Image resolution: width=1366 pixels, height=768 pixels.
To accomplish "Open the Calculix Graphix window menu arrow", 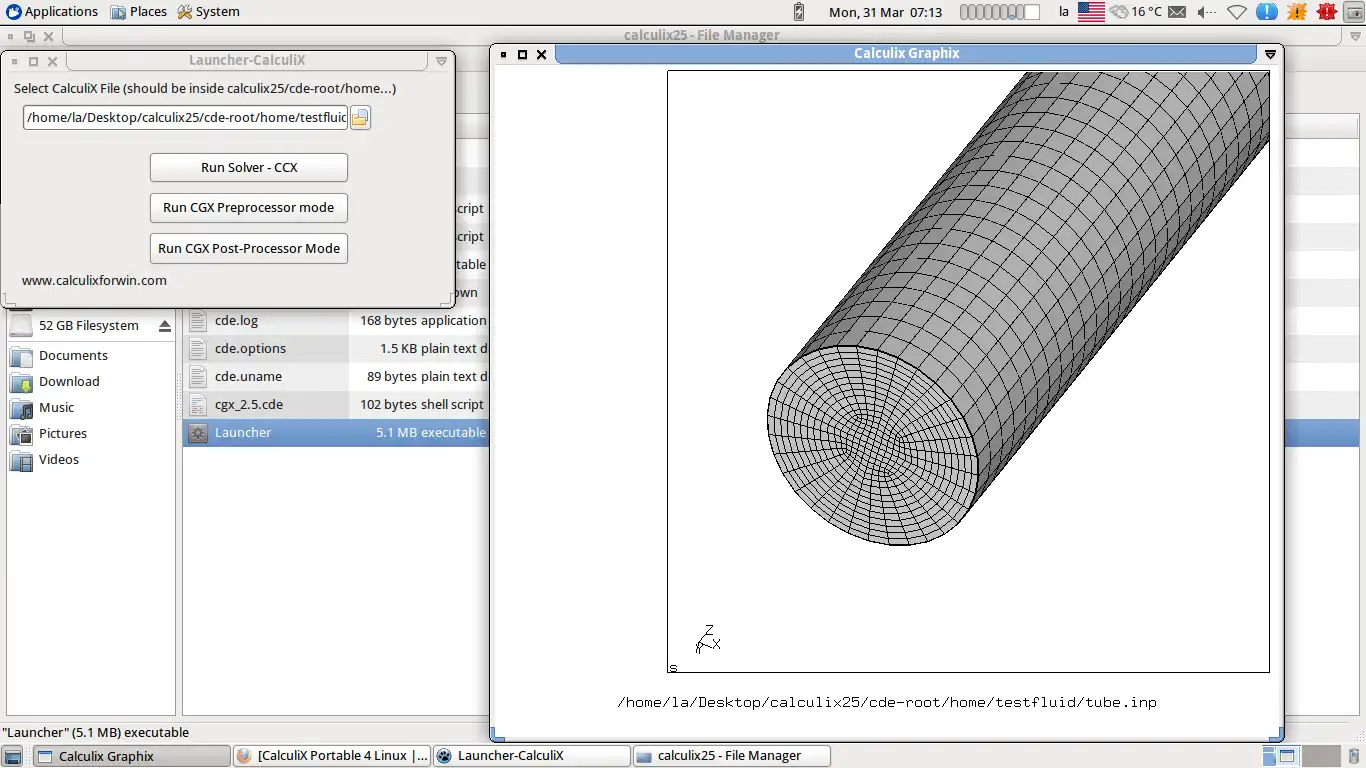I will (1270, 54).
